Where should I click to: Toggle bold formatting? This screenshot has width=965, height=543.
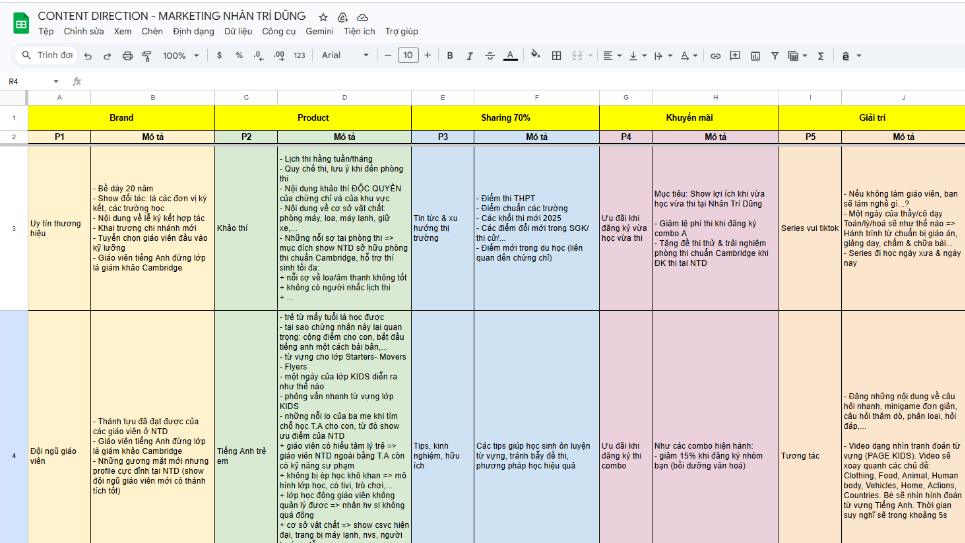[450, 55]
